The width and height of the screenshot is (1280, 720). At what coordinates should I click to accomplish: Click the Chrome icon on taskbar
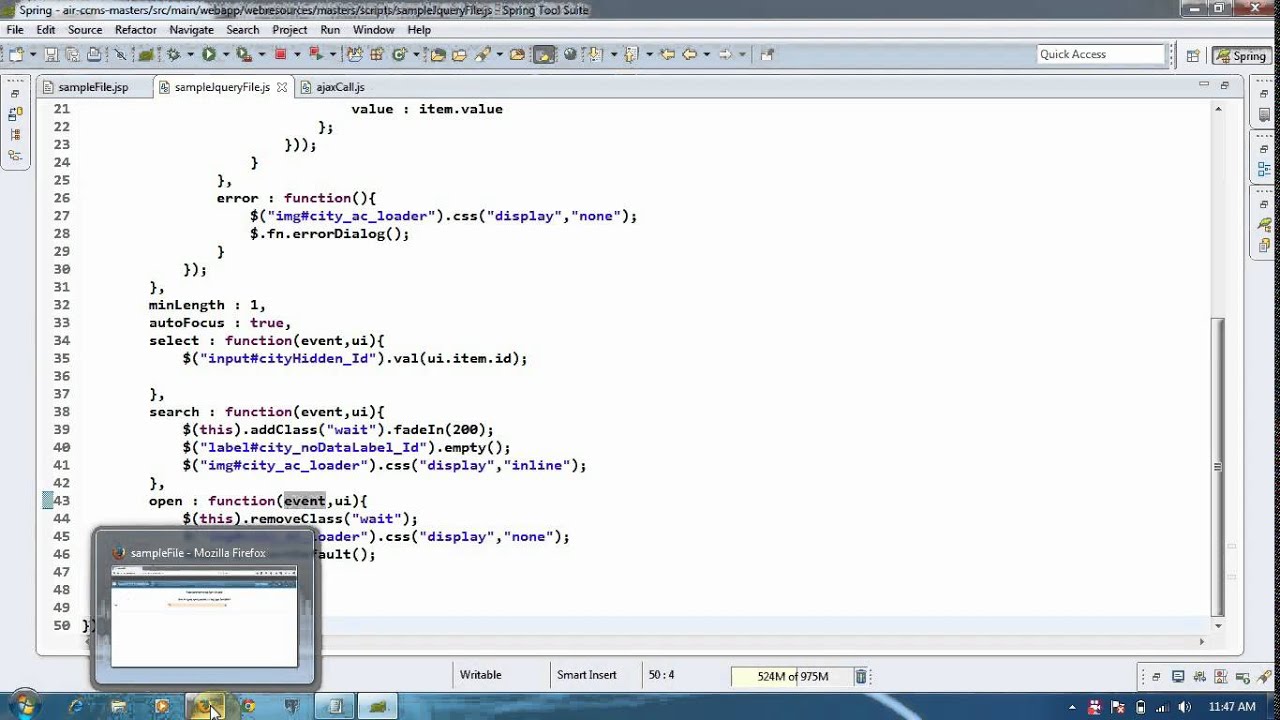point(248,706)
